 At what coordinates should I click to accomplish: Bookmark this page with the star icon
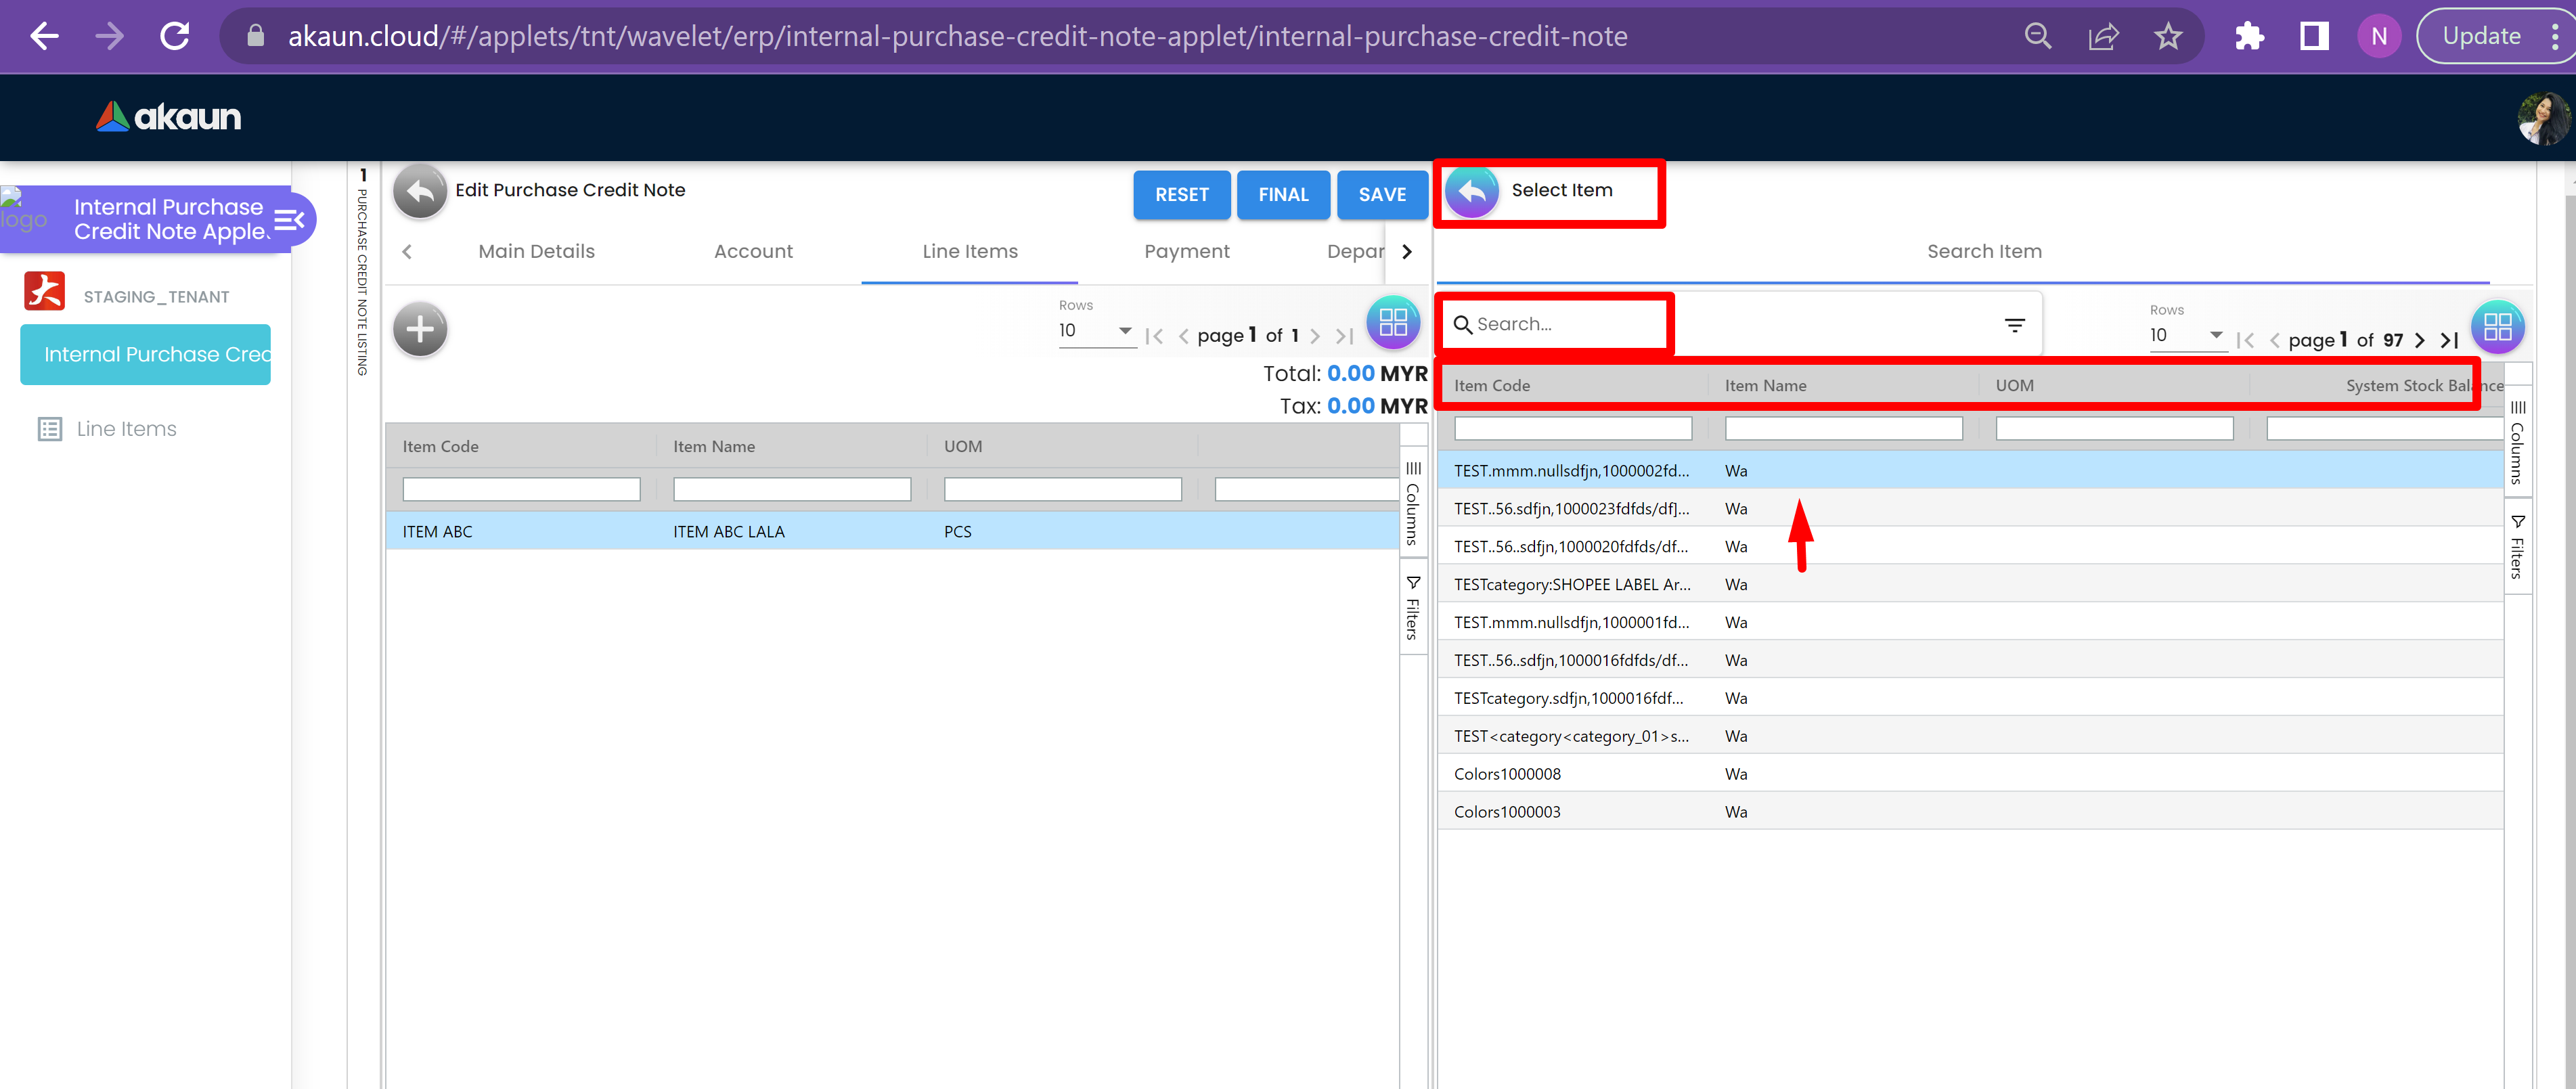2167,37
